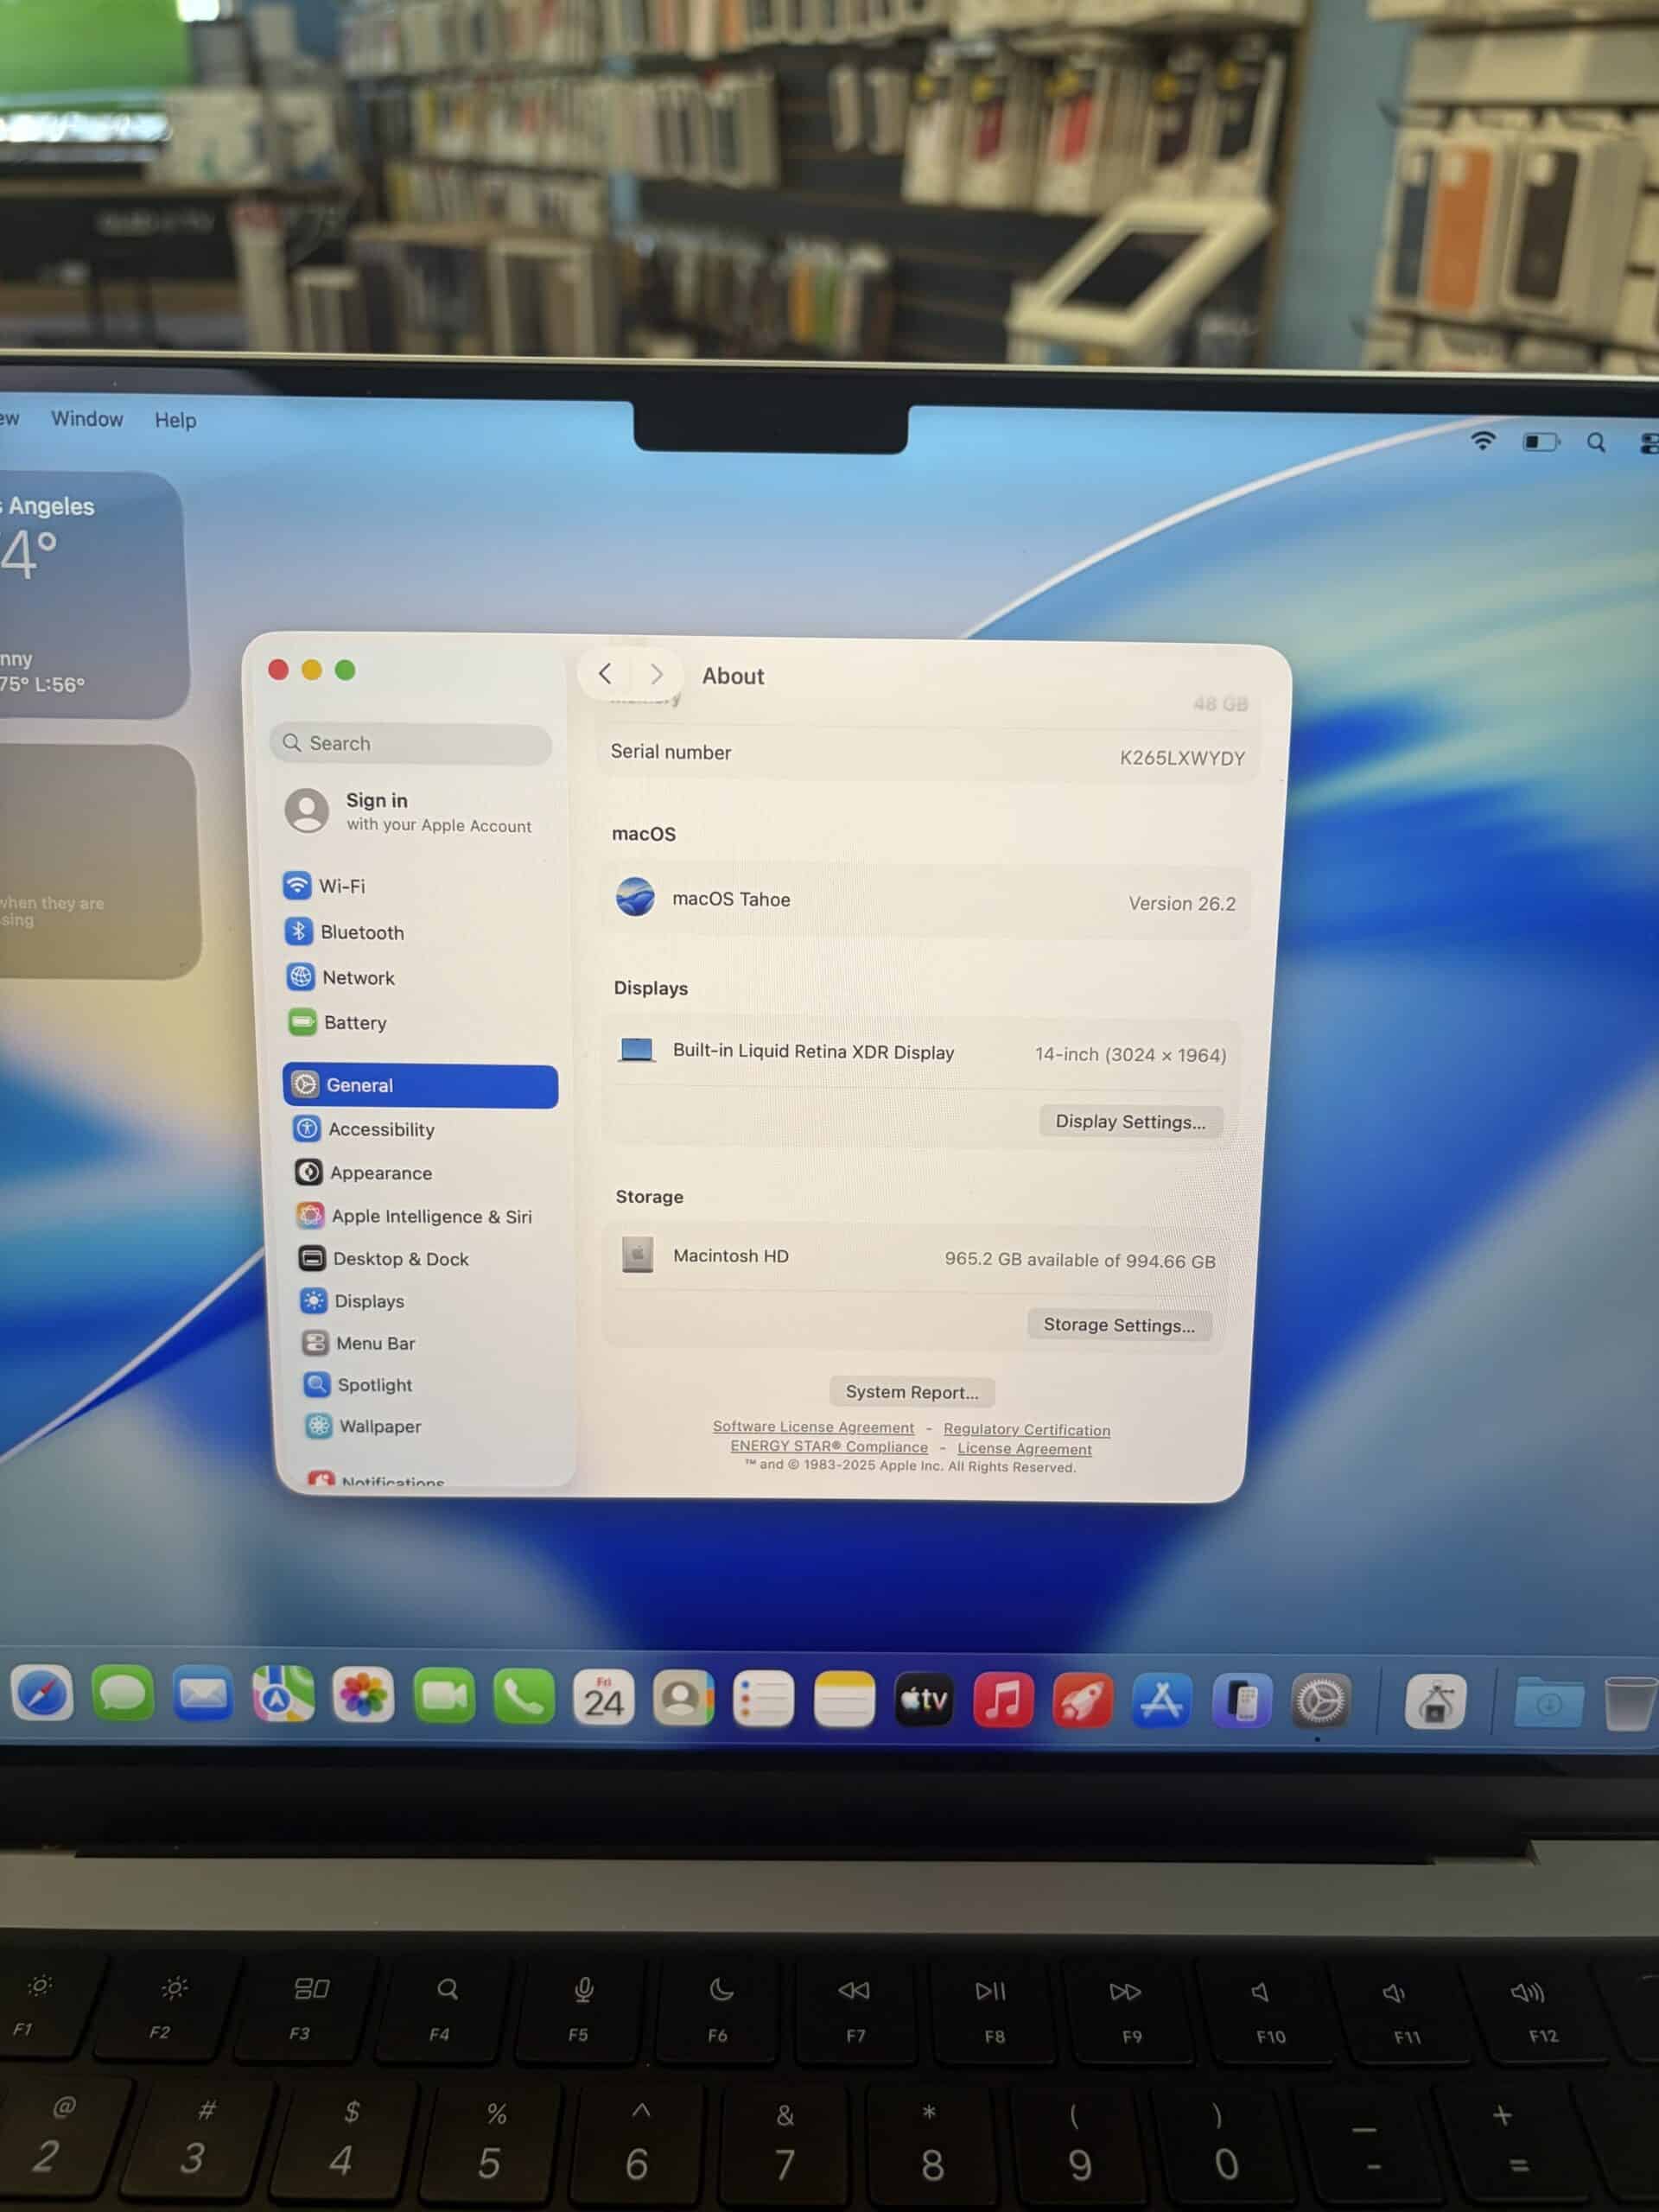The height and width of the screenshot is (2212, 1659).
Task: Select Bluetooth in the sidebar
Action: [361, 932]
